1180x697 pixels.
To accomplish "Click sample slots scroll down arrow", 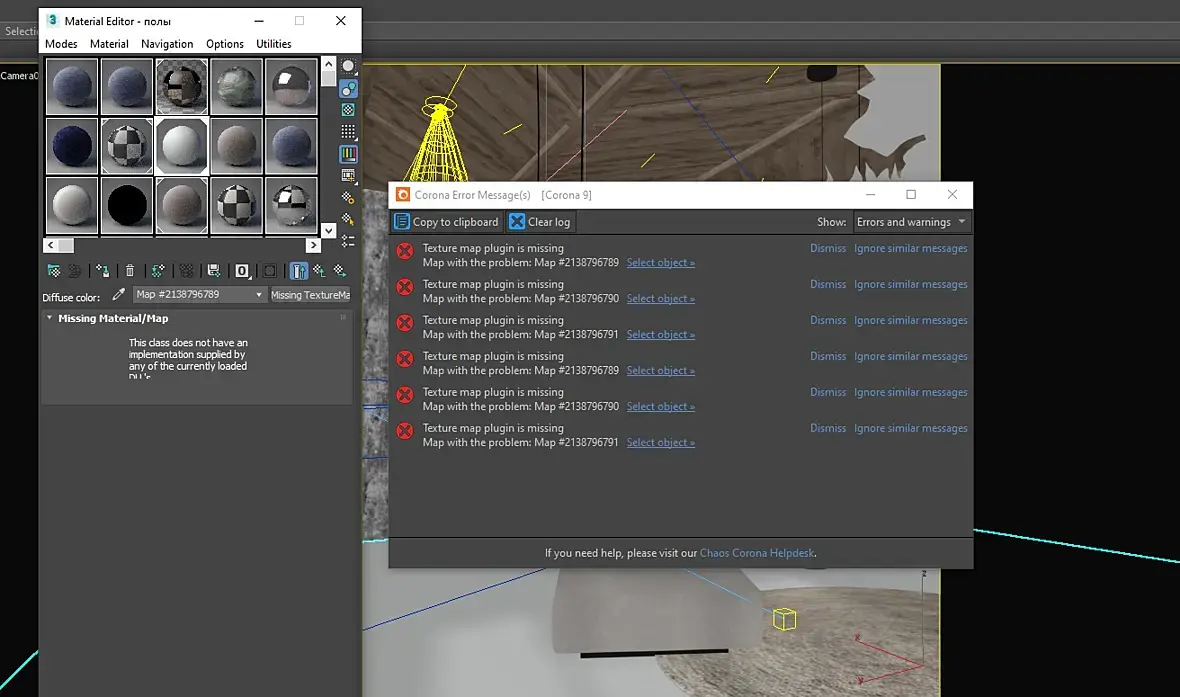I will 328,230.
